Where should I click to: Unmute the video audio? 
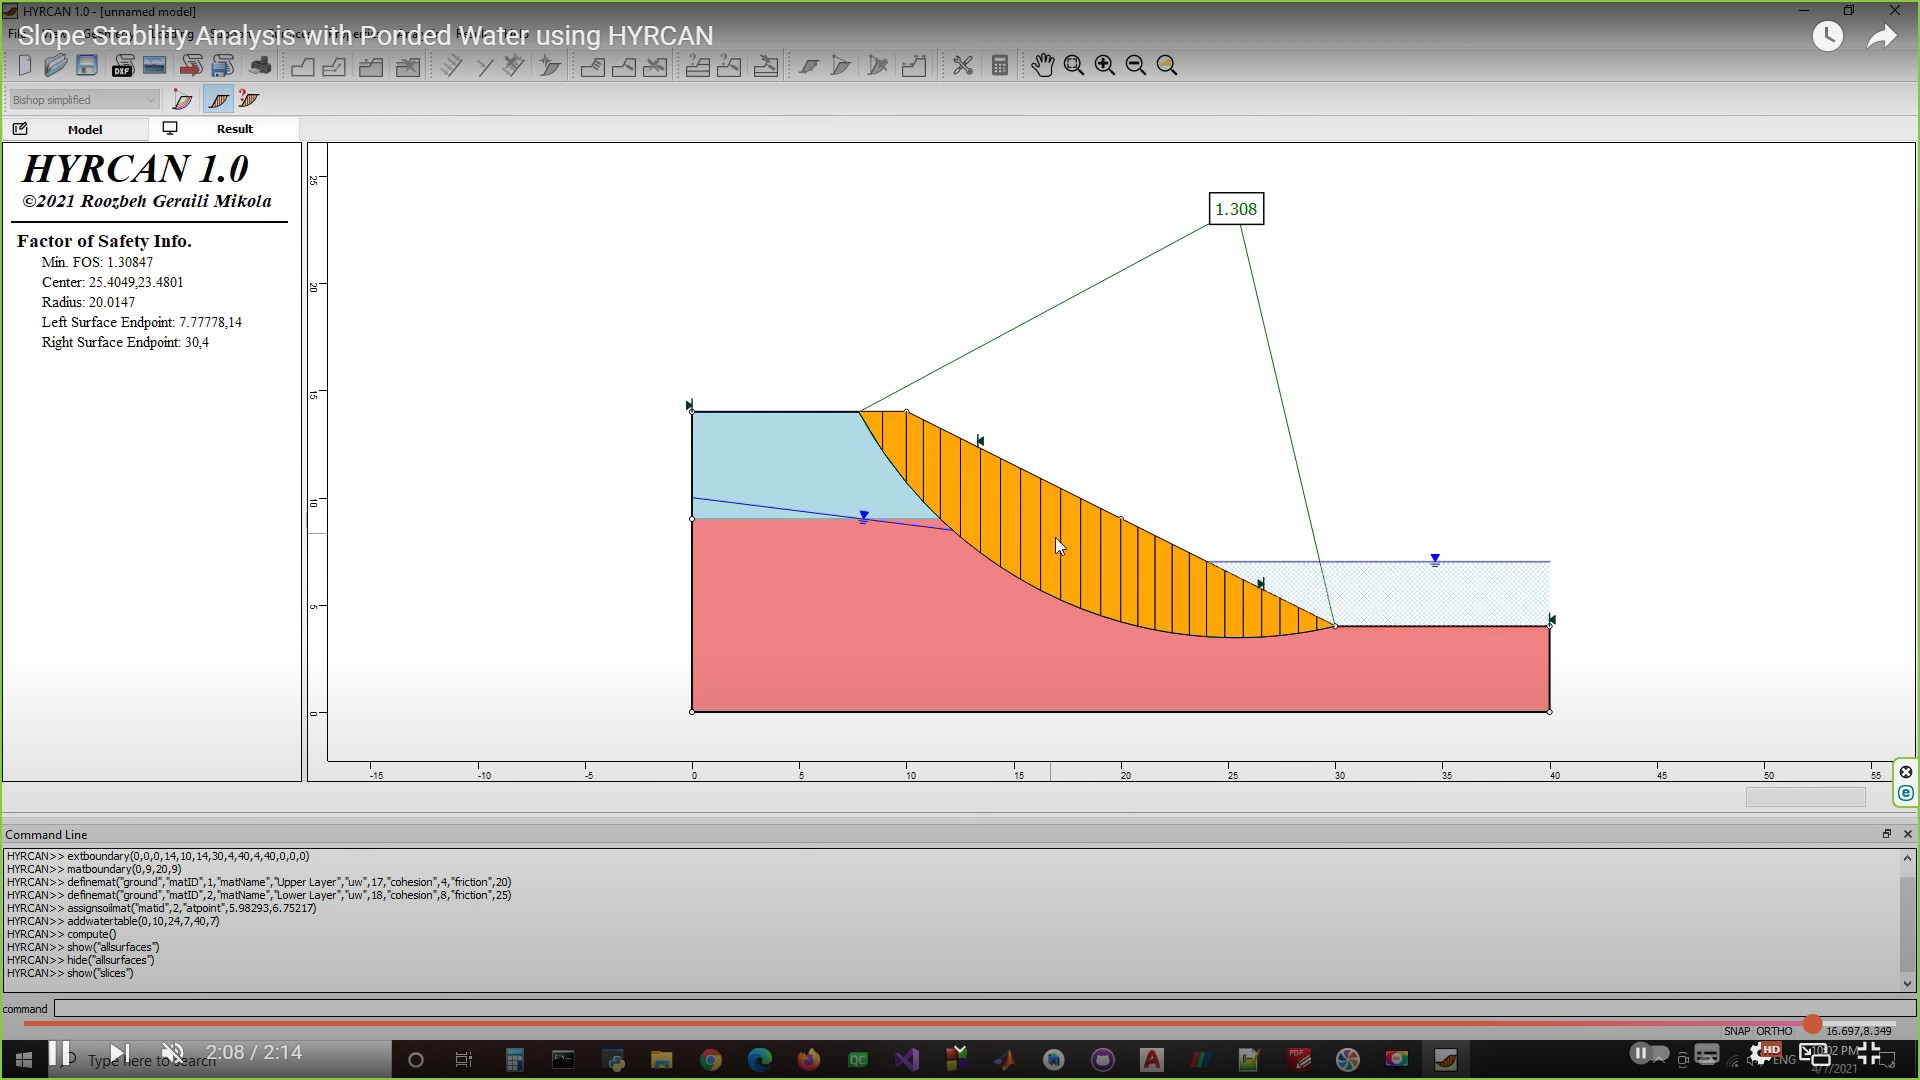click(x=173, y=1053)
